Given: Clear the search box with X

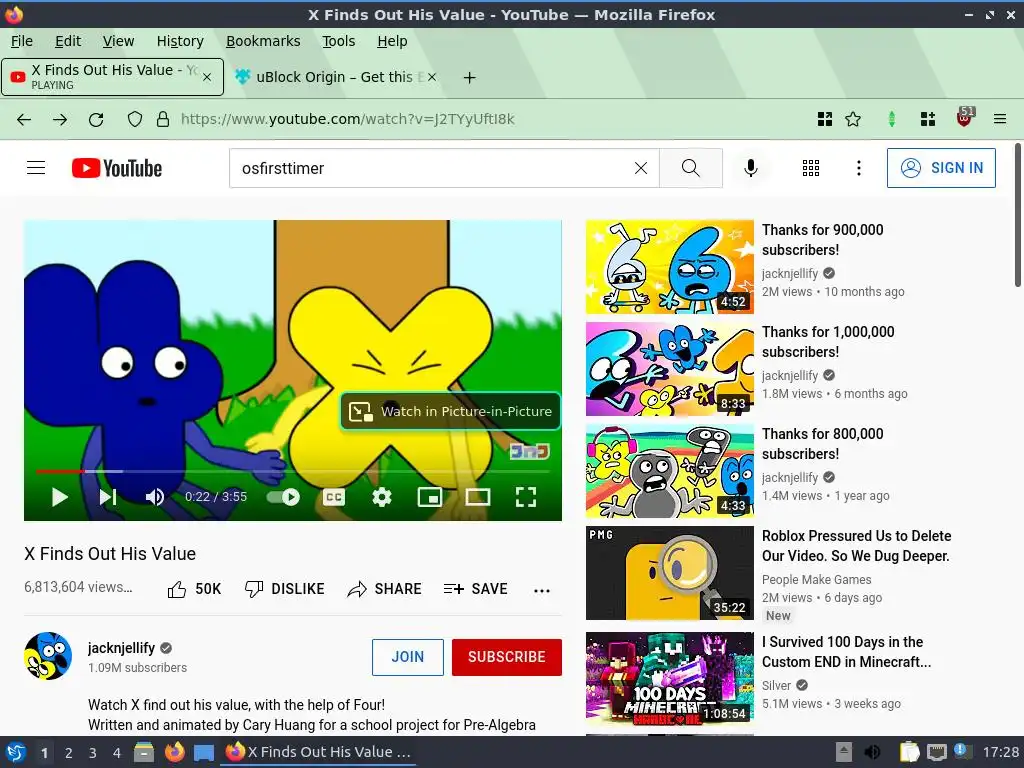Looking at the screenshot, I should (641, 168).
